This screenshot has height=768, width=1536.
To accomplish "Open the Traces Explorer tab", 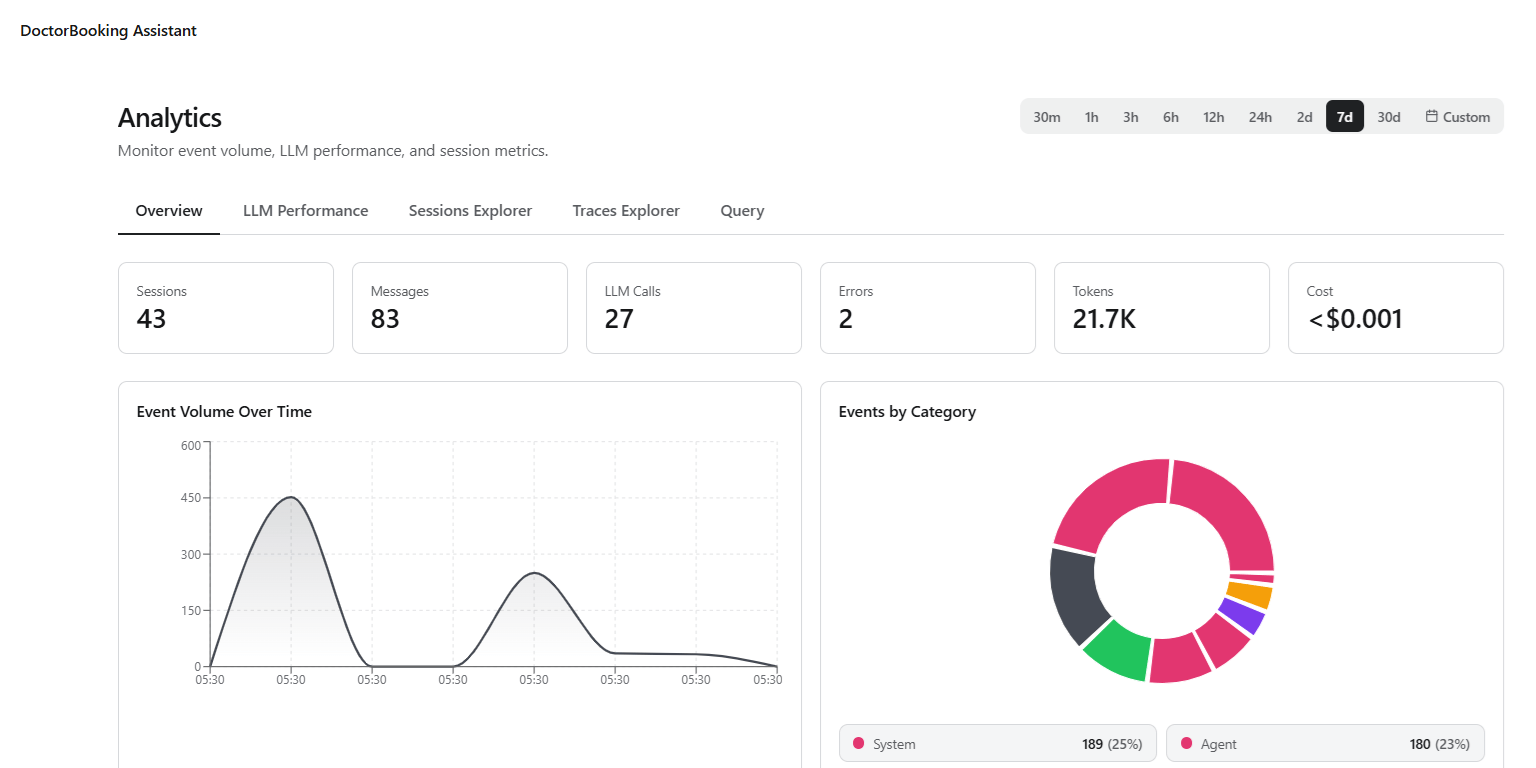I will (x=626, y=211).
